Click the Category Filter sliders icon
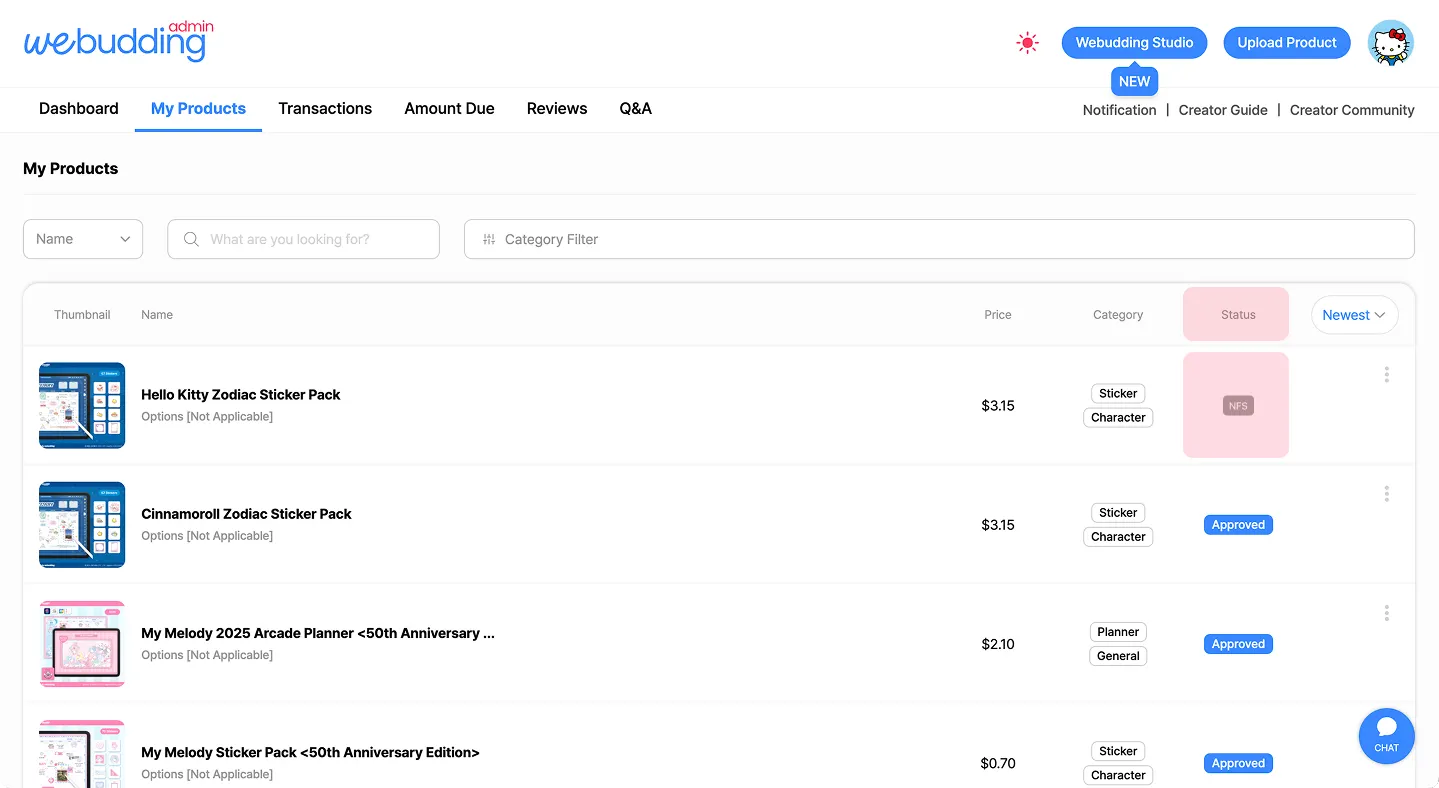The height and width of the screenshot is (788, 1439). coord(489,239)
